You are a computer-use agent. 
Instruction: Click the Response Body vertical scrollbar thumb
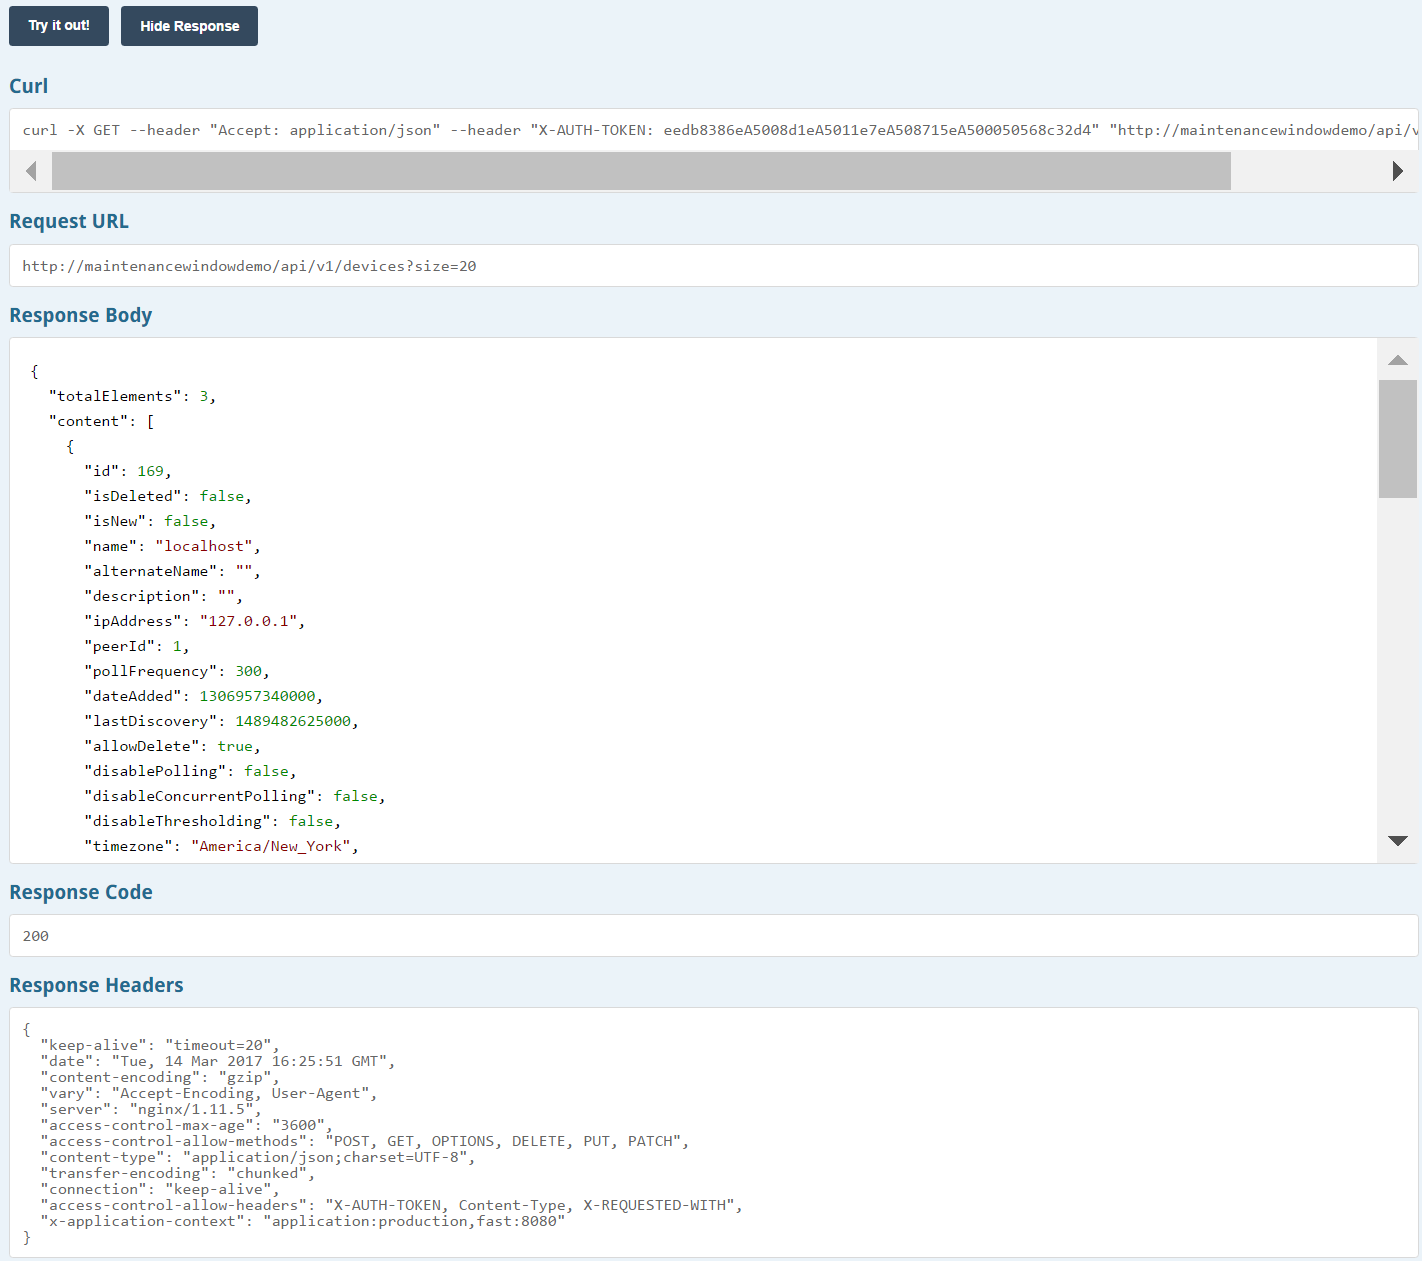coord(1398,439)
